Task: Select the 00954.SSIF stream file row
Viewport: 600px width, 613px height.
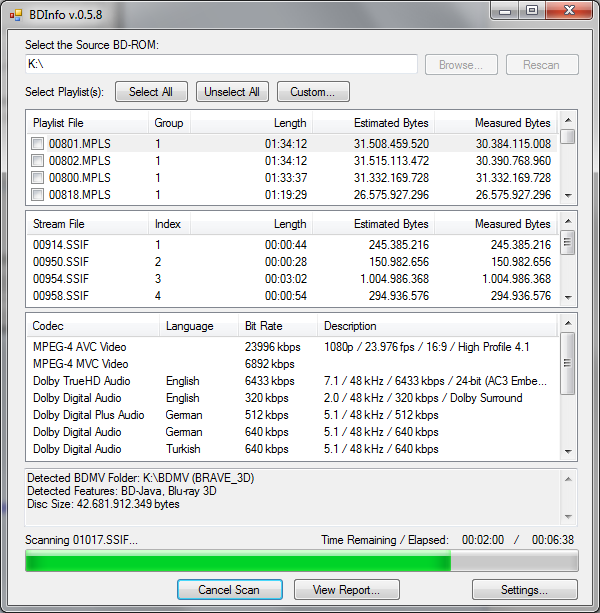Action: coord(61,279)
